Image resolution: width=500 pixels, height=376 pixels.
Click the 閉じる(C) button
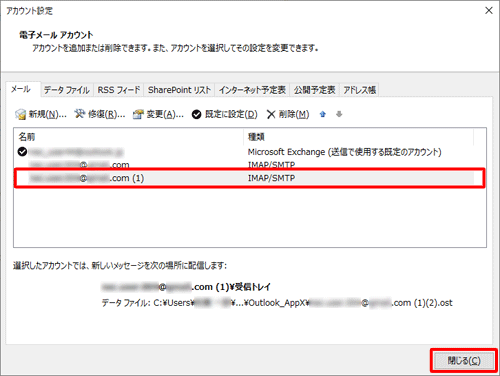point(464,360)
